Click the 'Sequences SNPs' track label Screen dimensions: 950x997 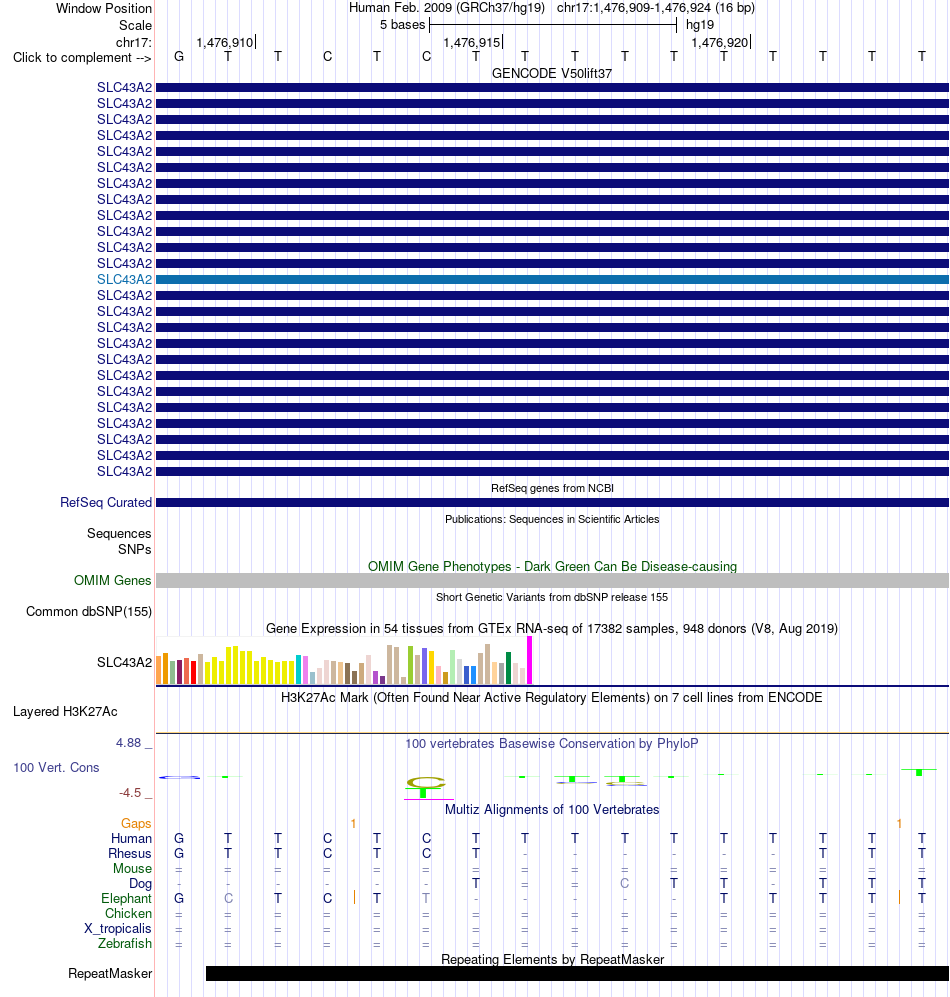coord(120,541)
